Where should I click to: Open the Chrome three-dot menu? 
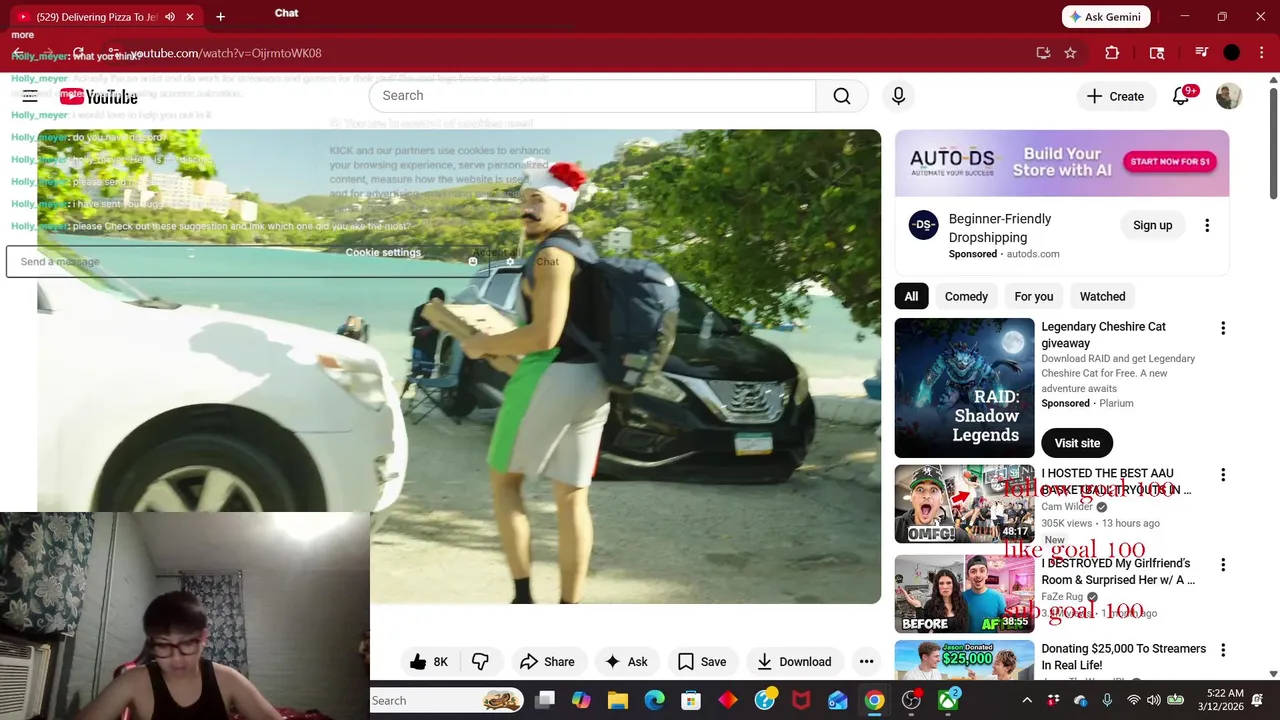coord(1261,53)
